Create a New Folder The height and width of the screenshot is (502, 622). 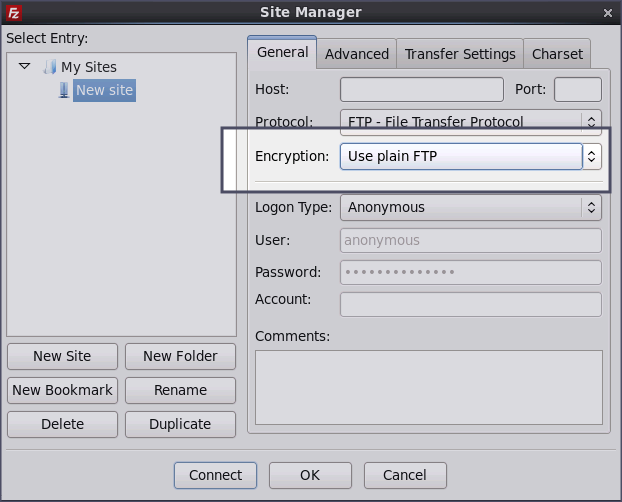point(180,356)
